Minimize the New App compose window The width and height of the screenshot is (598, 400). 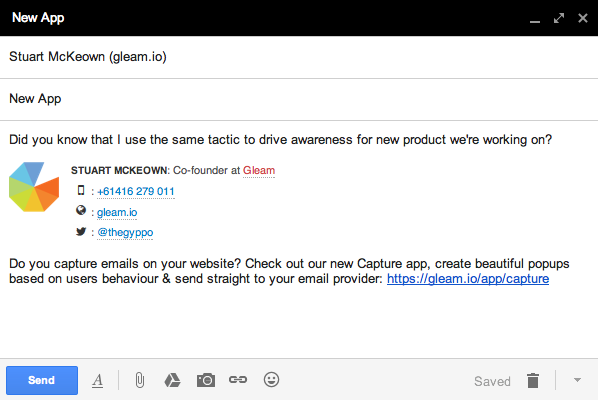535,21
